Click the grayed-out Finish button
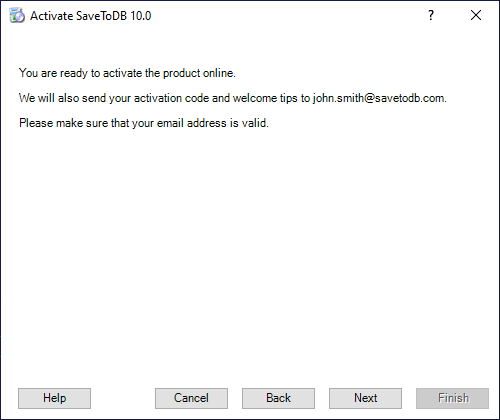 coord(452,398)
